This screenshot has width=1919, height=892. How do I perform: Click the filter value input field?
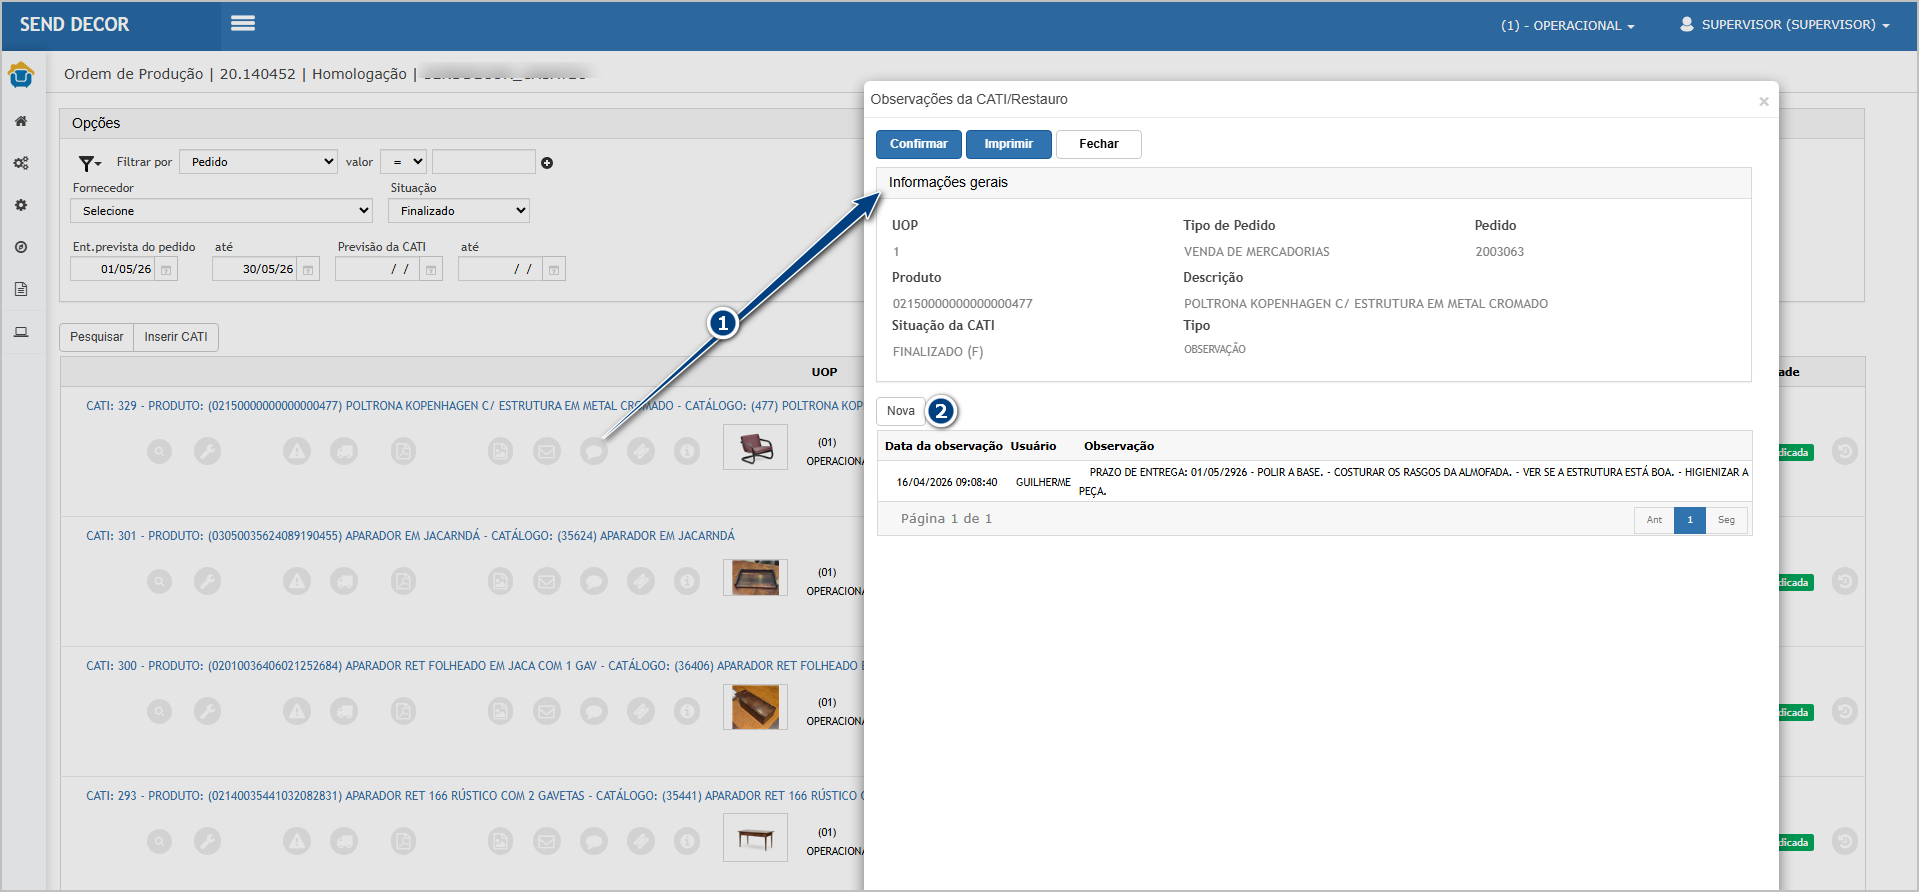click(x=484, y=162)
